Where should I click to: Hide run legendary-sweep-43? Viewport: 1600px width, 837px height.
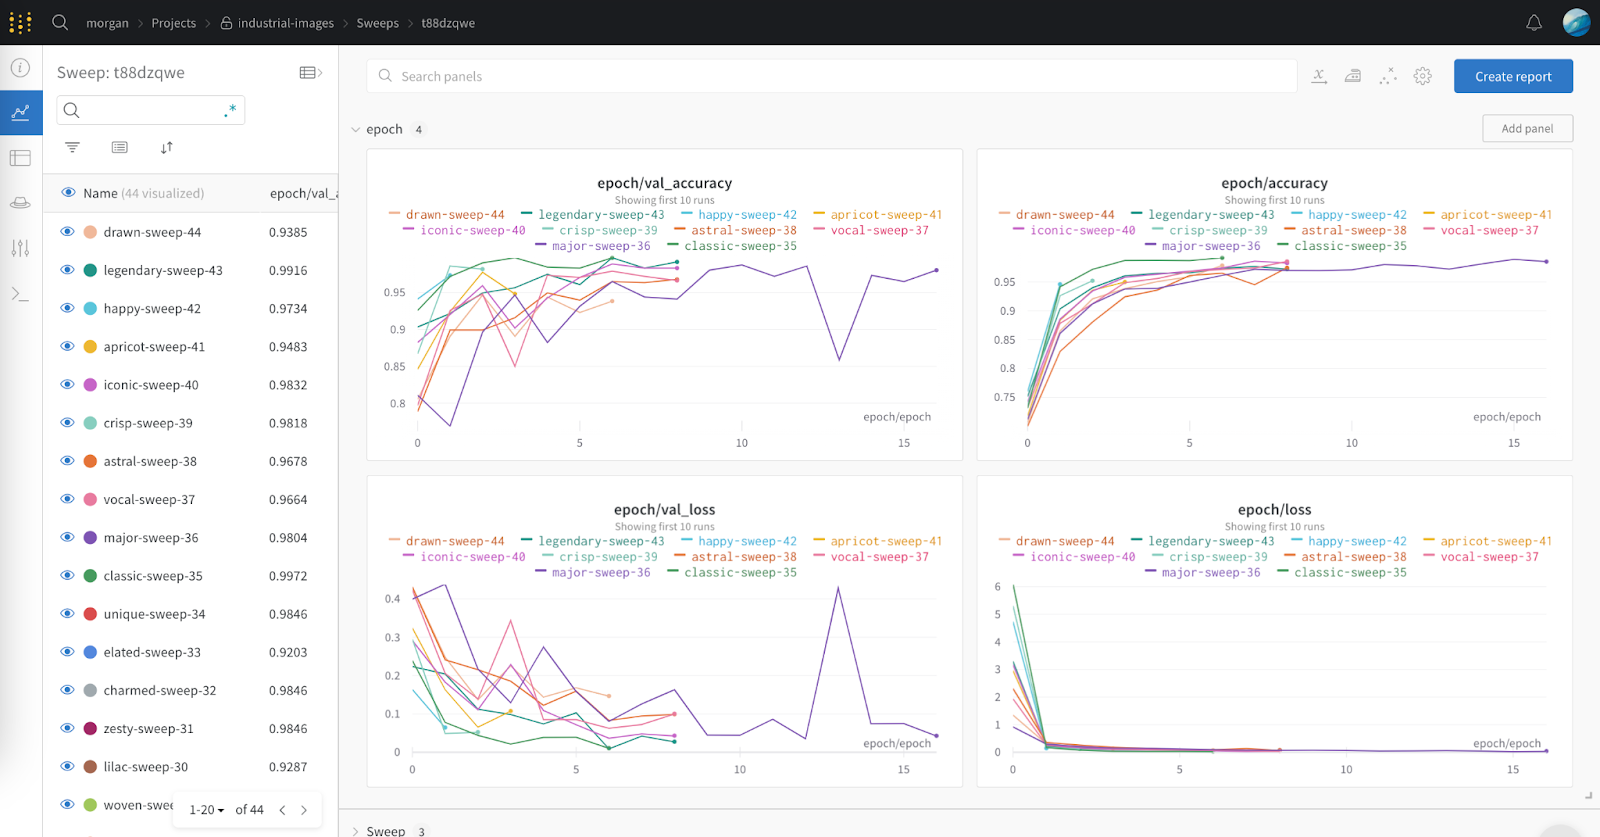coord(68,270)
